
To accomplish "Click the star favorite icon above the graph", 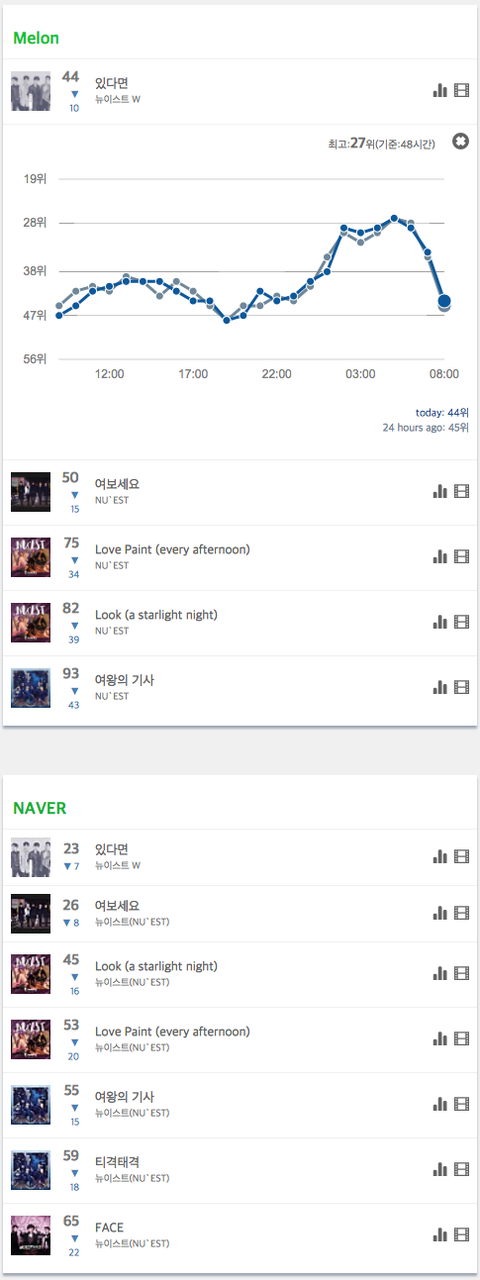I will click(x=461, y=141).
